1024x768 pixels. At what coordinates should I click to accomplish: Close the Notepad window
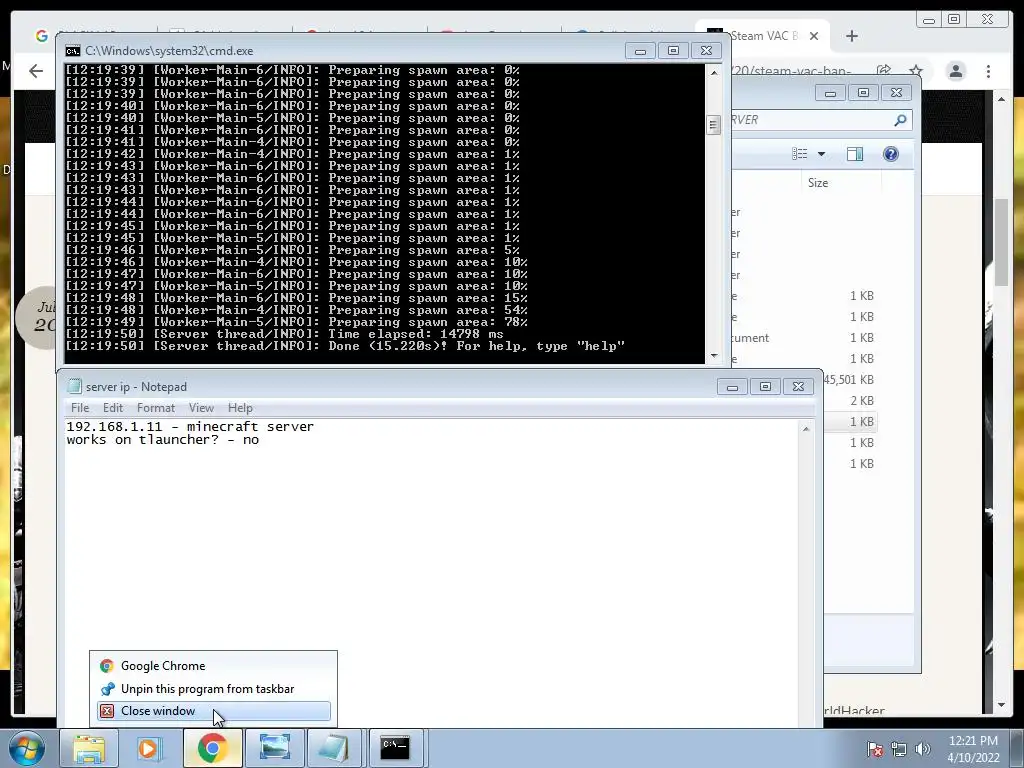798,387
